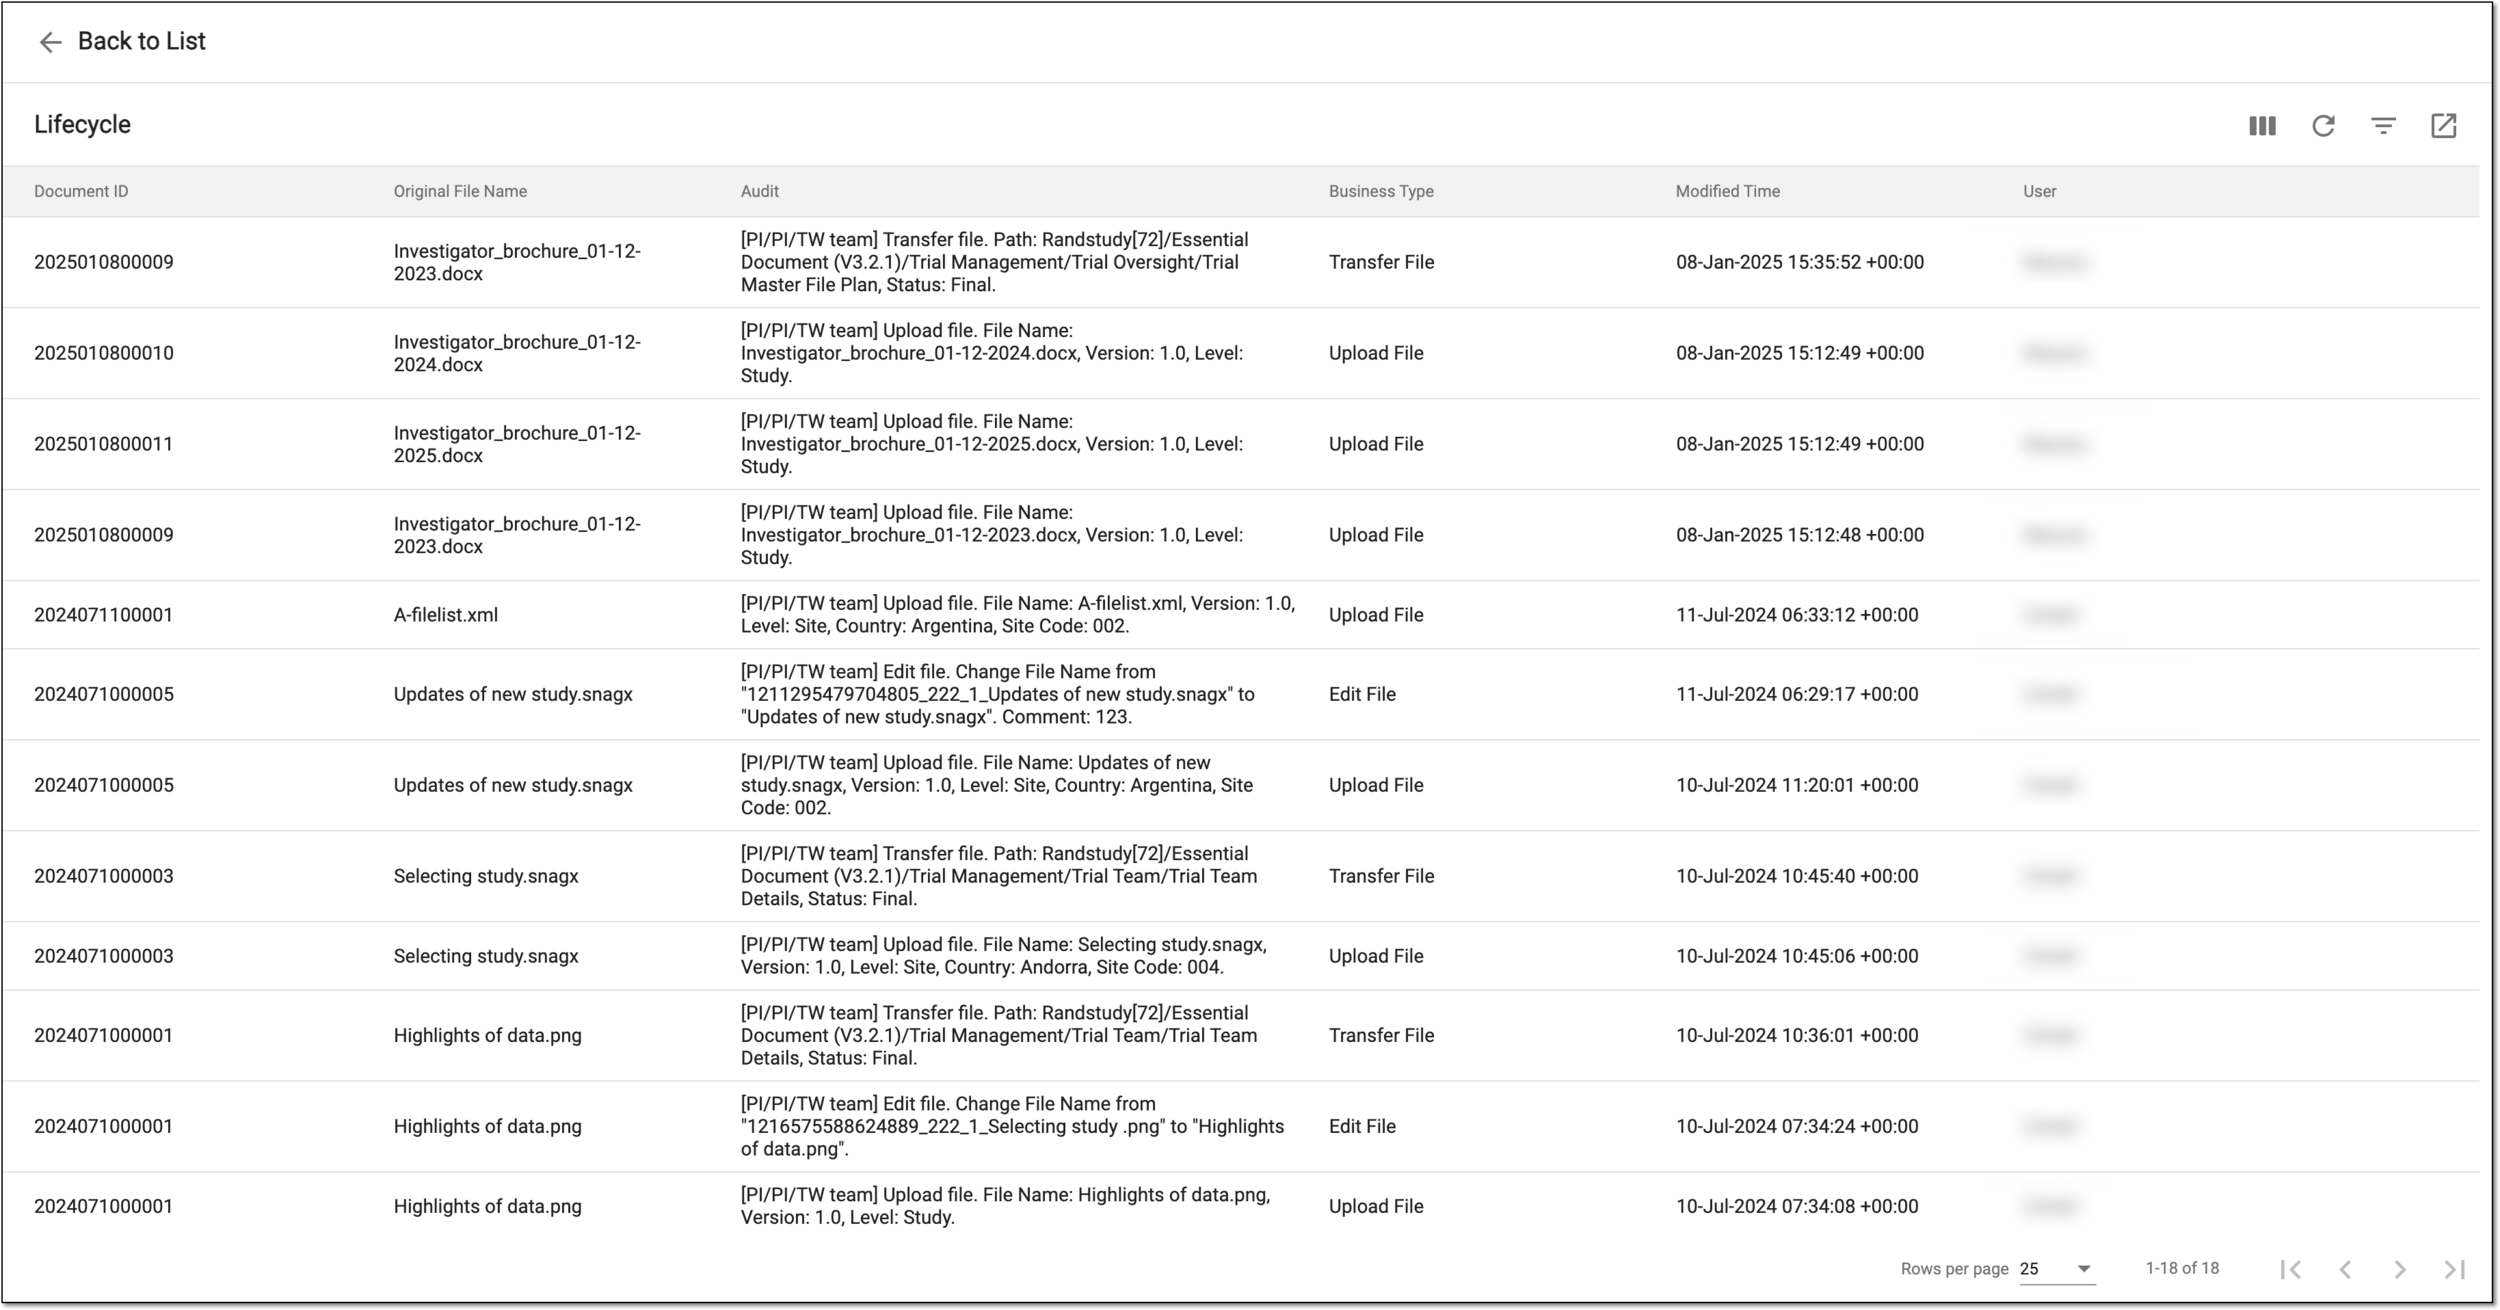Click Modified Time 10-Jul-2024 07:34:24
Viewport: 2500px width, 1310px height.
tap(1797, 1126)
